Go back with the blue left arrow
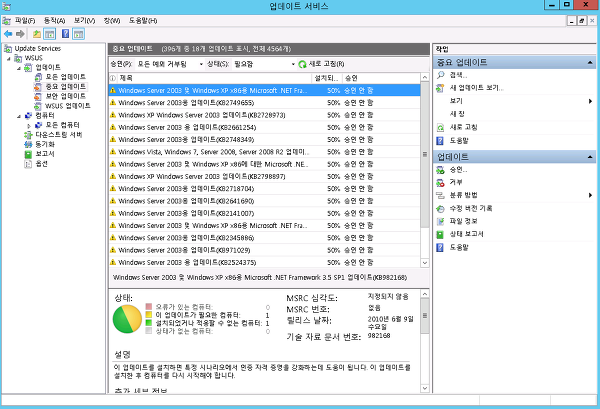600x409 pixels. click(x=8, y=34)
